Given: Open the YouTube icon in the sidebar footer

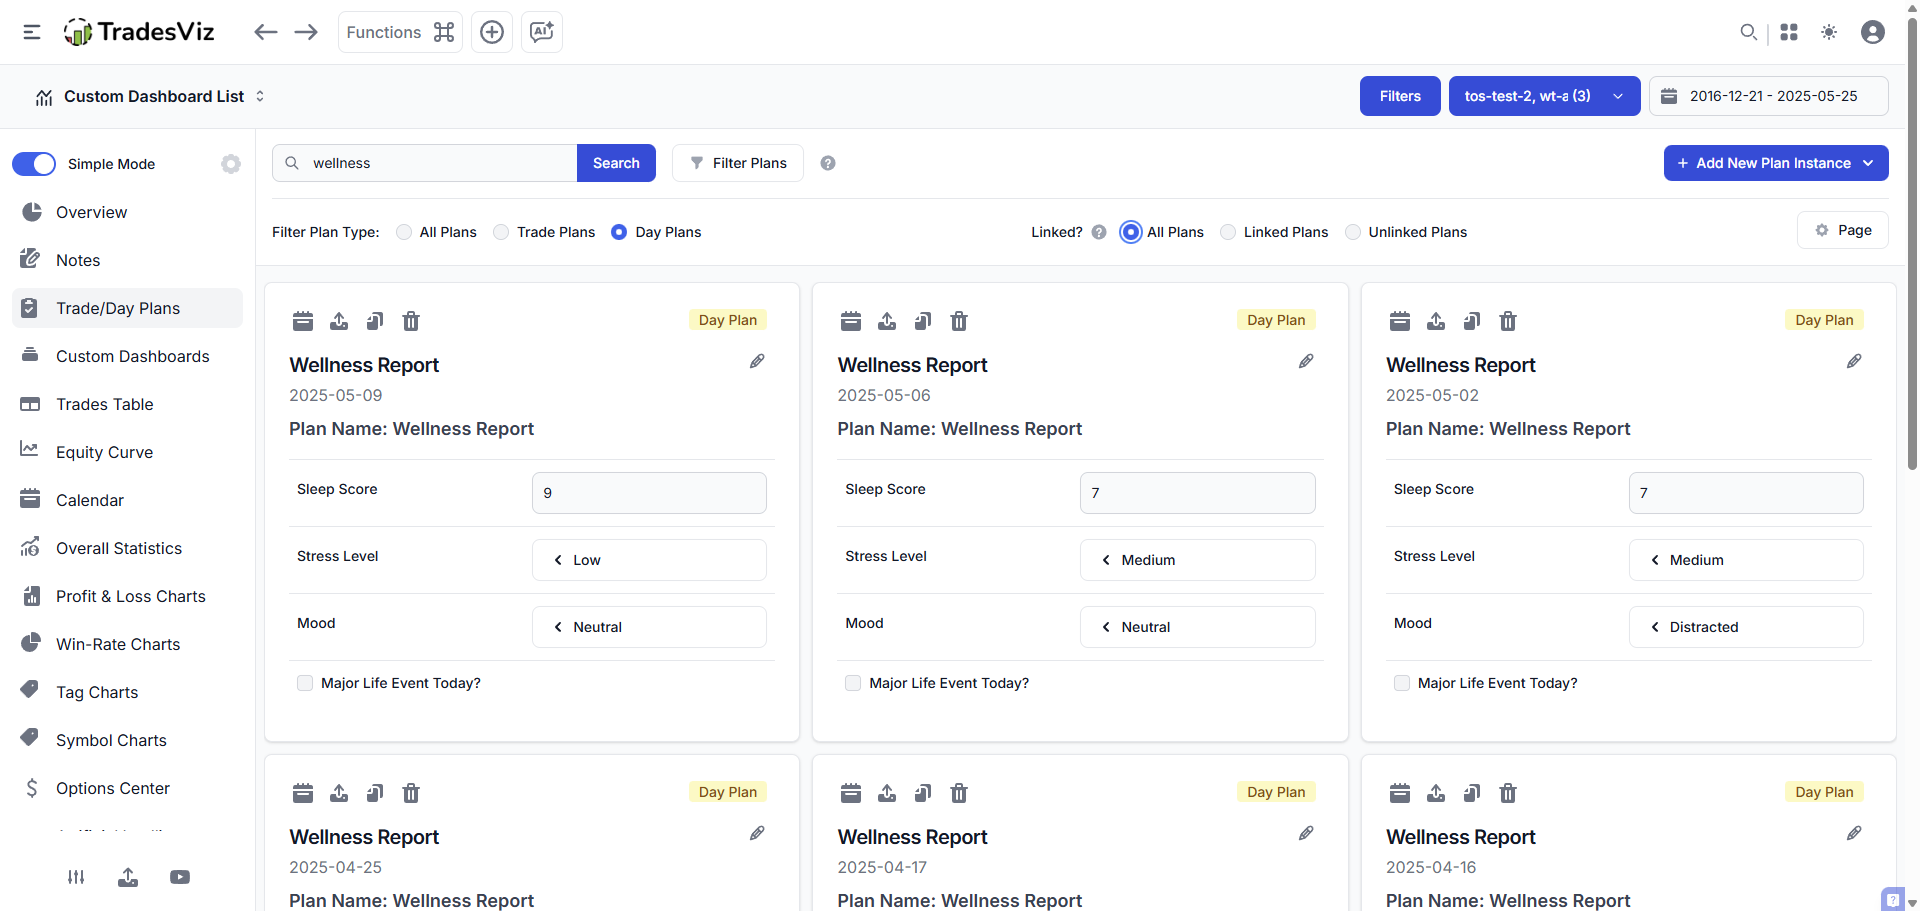Looking at the screenshot, I should pyautogui.click(x=180, y=877).
